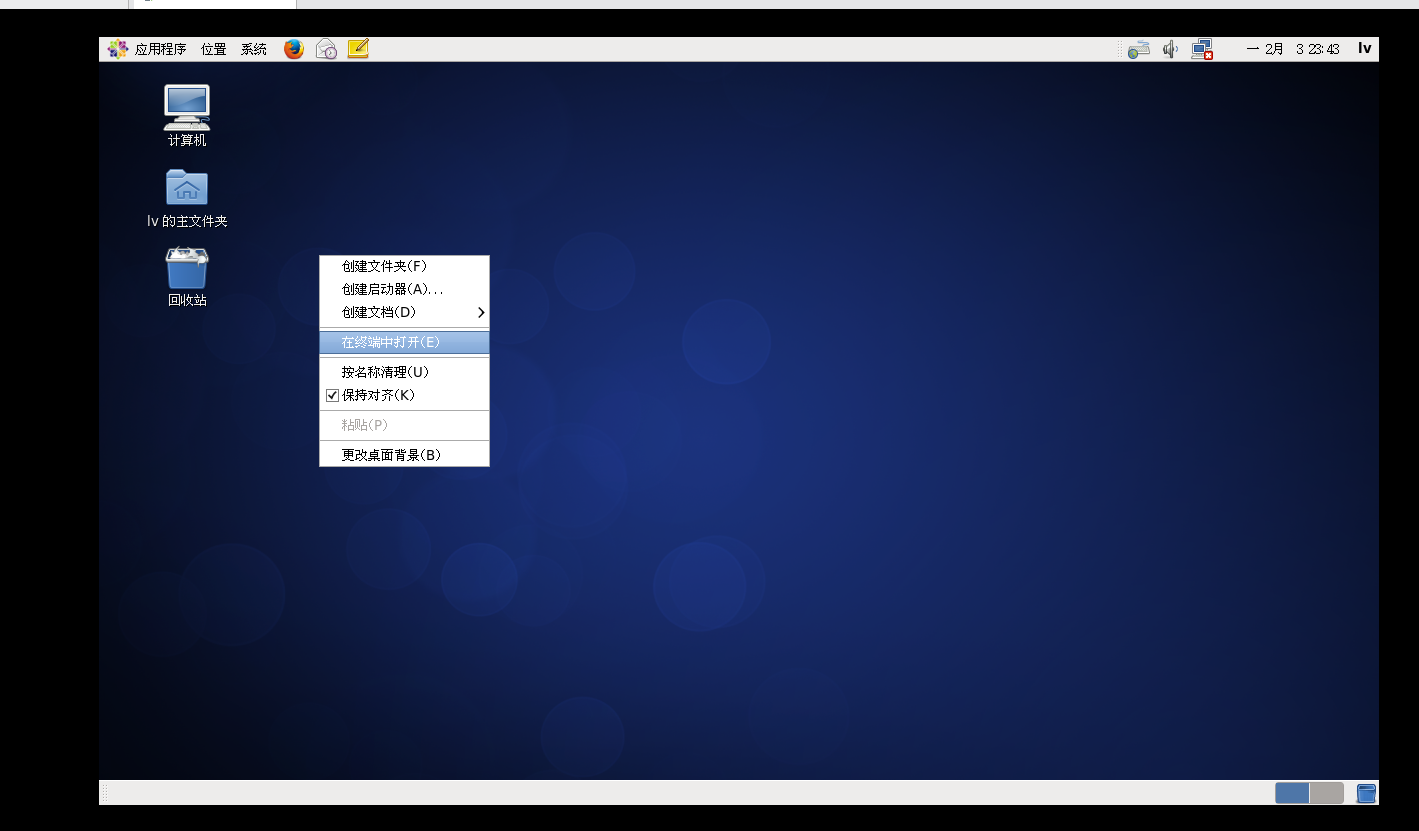Click the show desktop button at bottom right

(x=1365, y=792)
